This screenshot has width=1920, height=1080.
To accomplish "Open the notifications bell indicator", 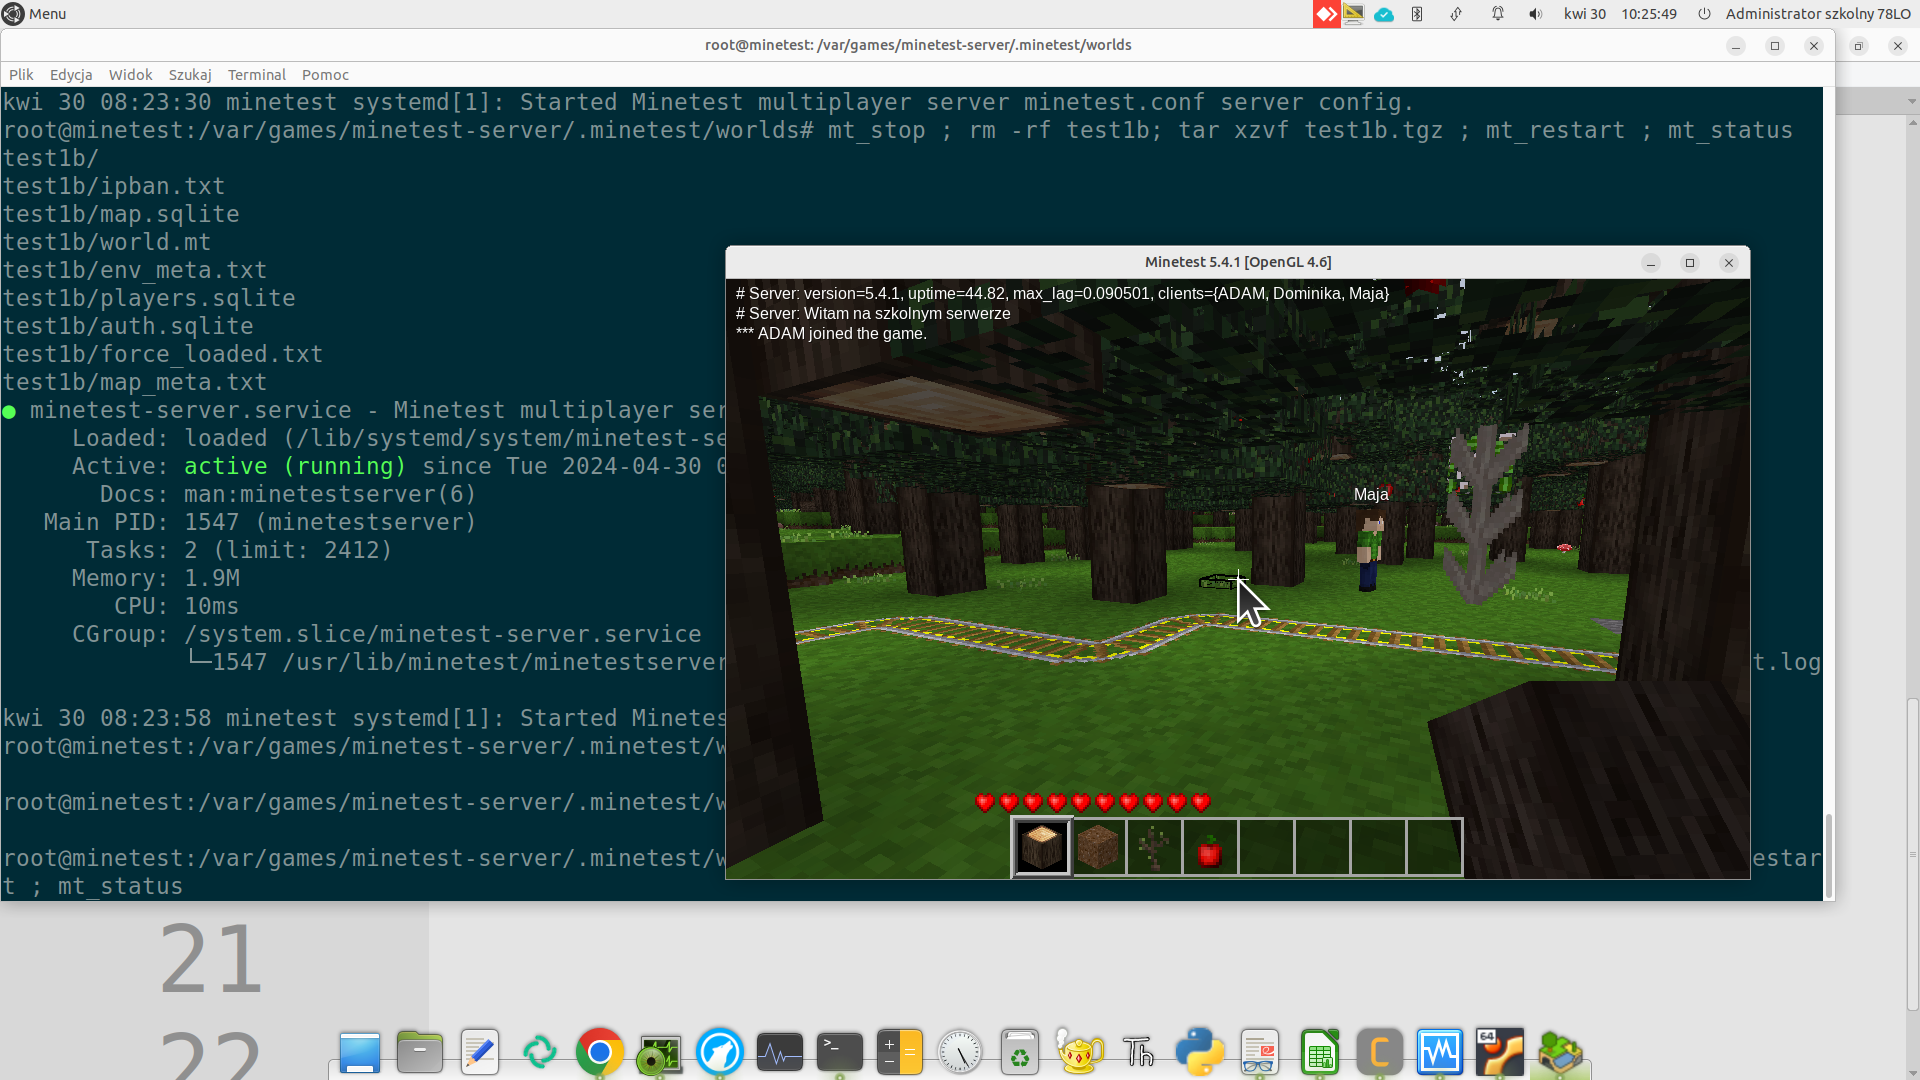I will click(1497, 14).
